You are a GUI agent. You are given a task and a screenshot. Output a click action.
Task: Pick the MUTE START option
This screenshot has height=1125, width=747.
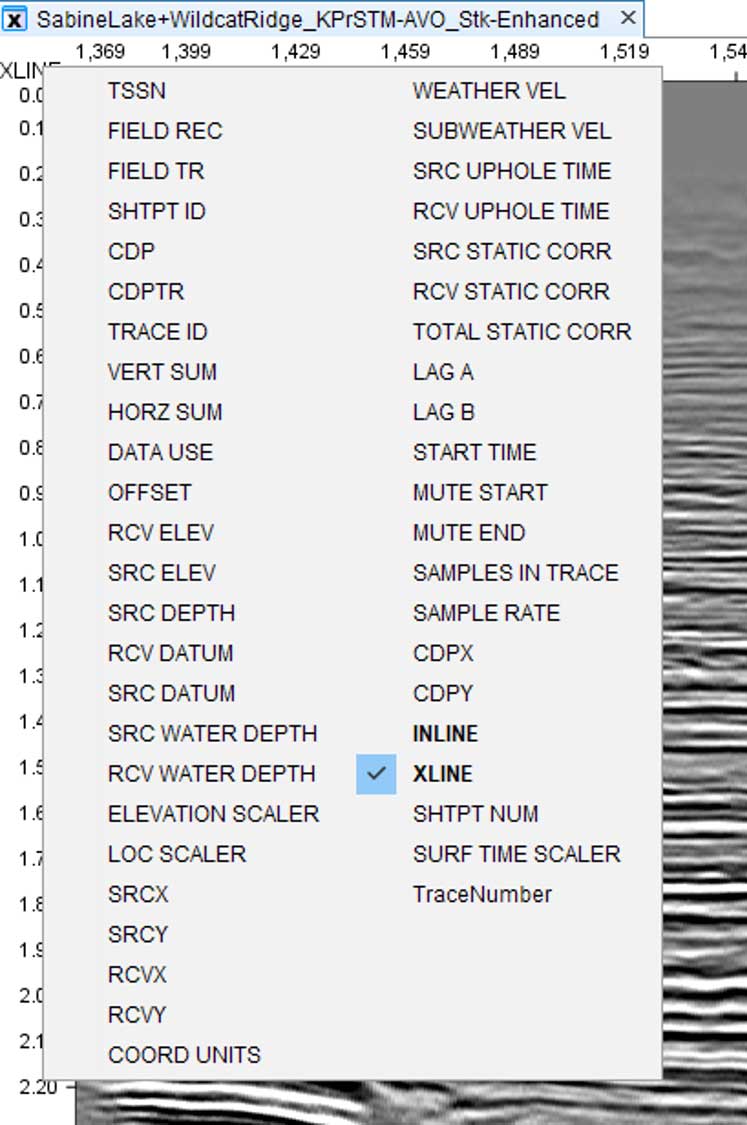(480, 492)
